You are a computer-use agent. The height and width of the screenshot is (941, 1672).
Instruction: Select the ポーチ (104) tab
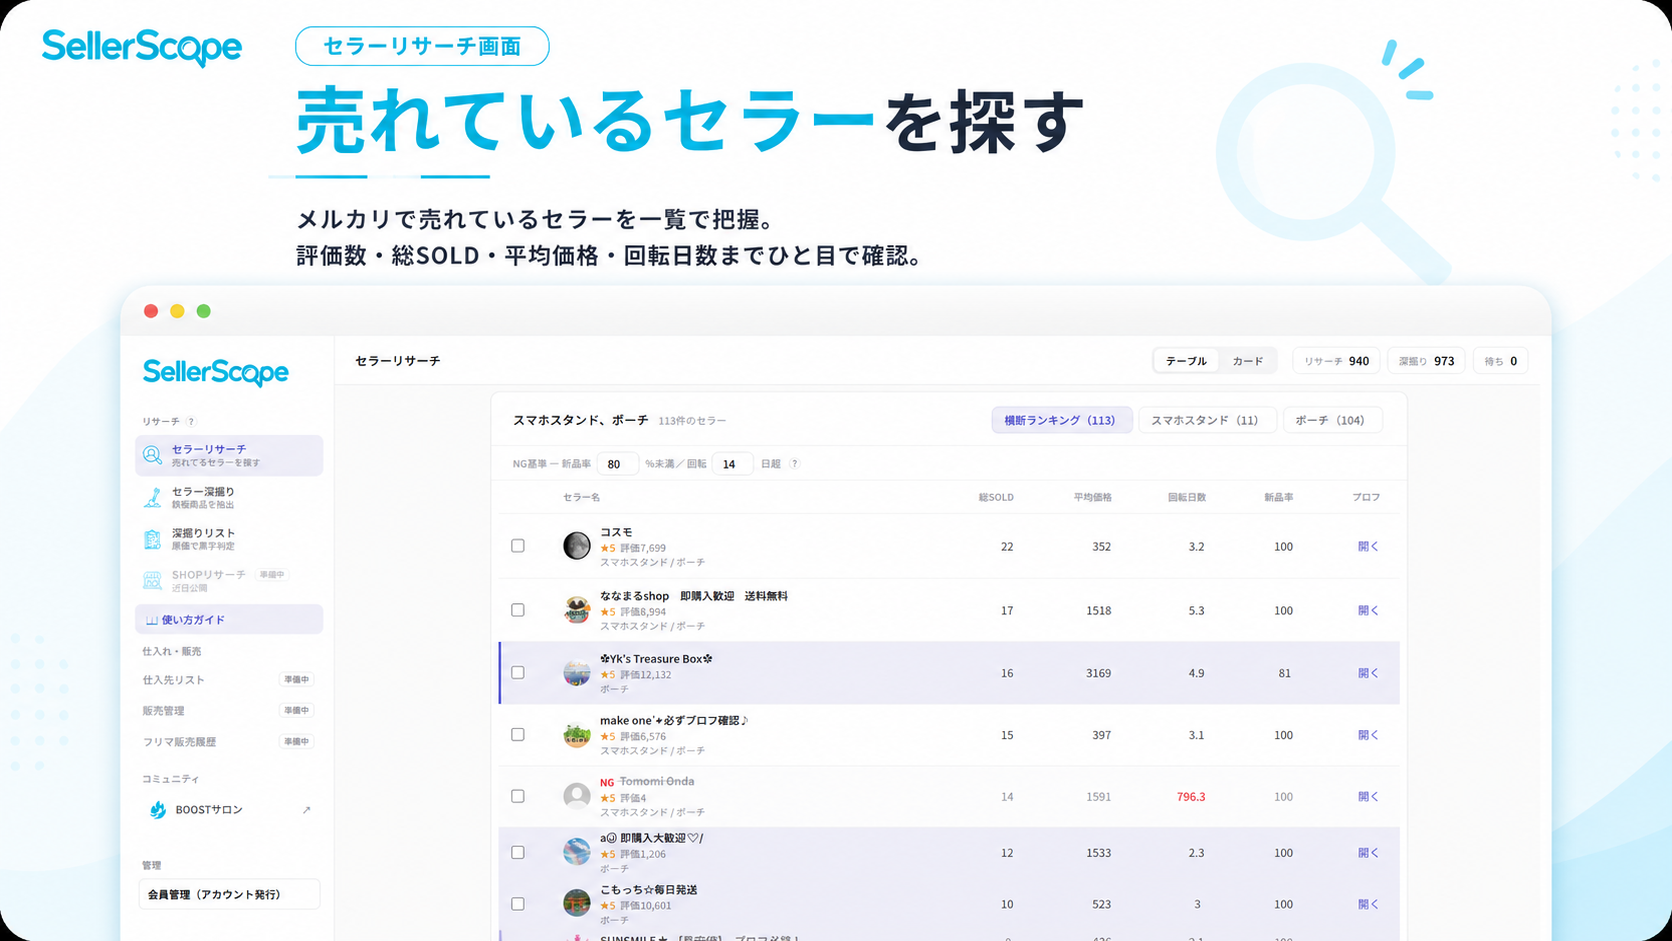1332,421
